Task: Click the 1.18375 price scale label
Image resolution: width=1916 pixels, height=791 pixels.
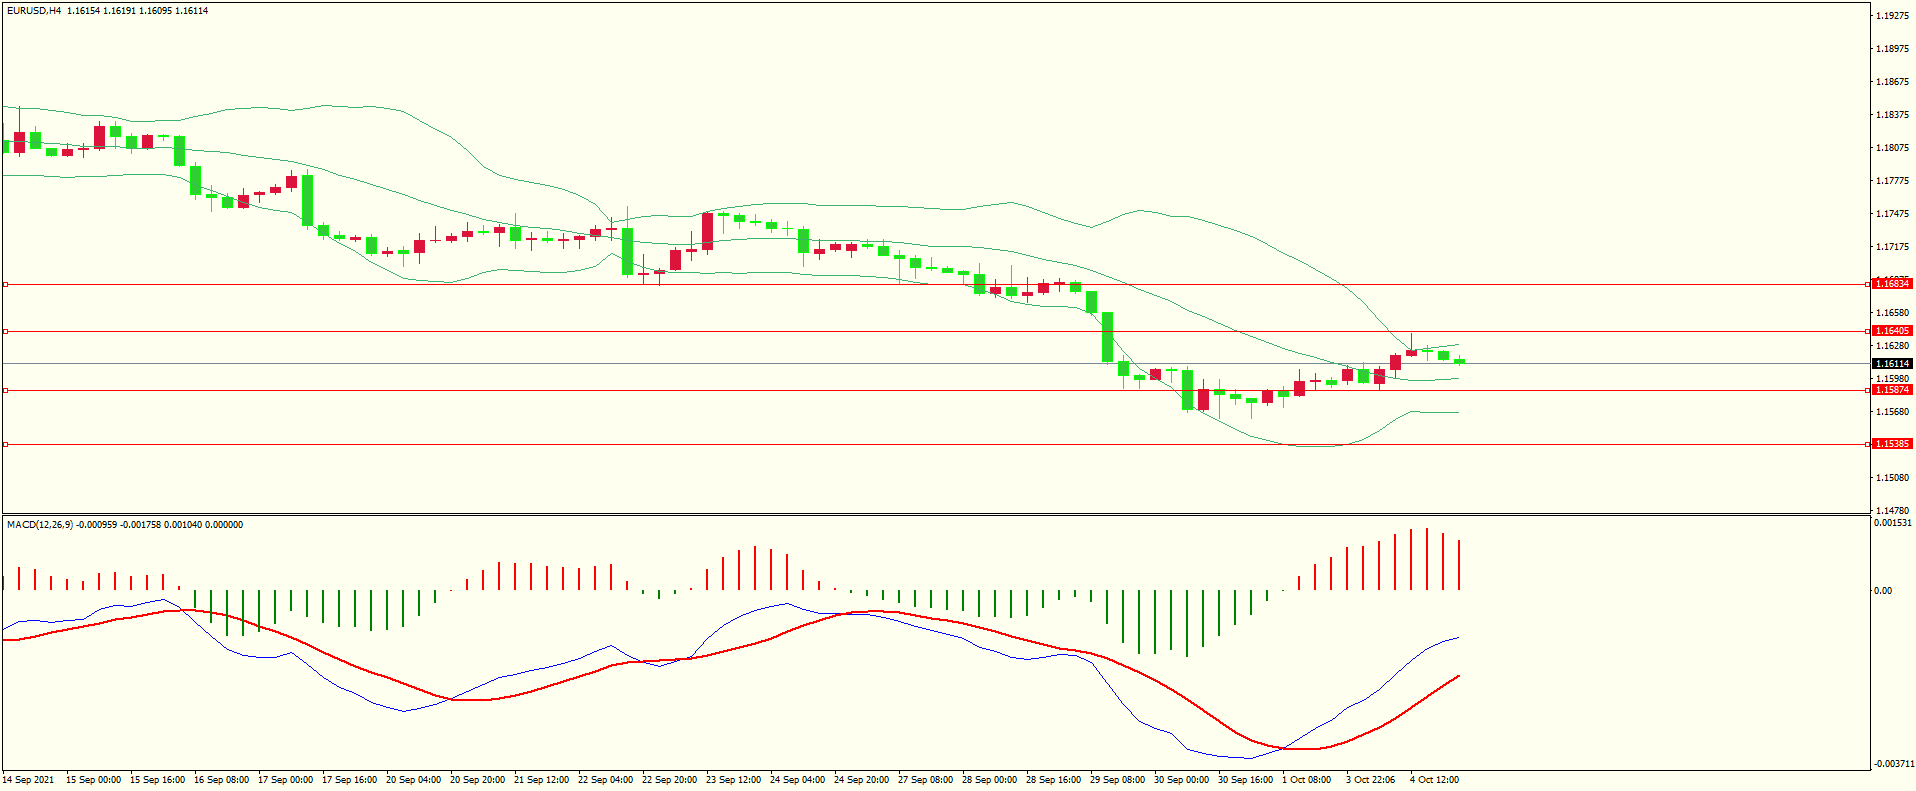Action: point(1893,115)
